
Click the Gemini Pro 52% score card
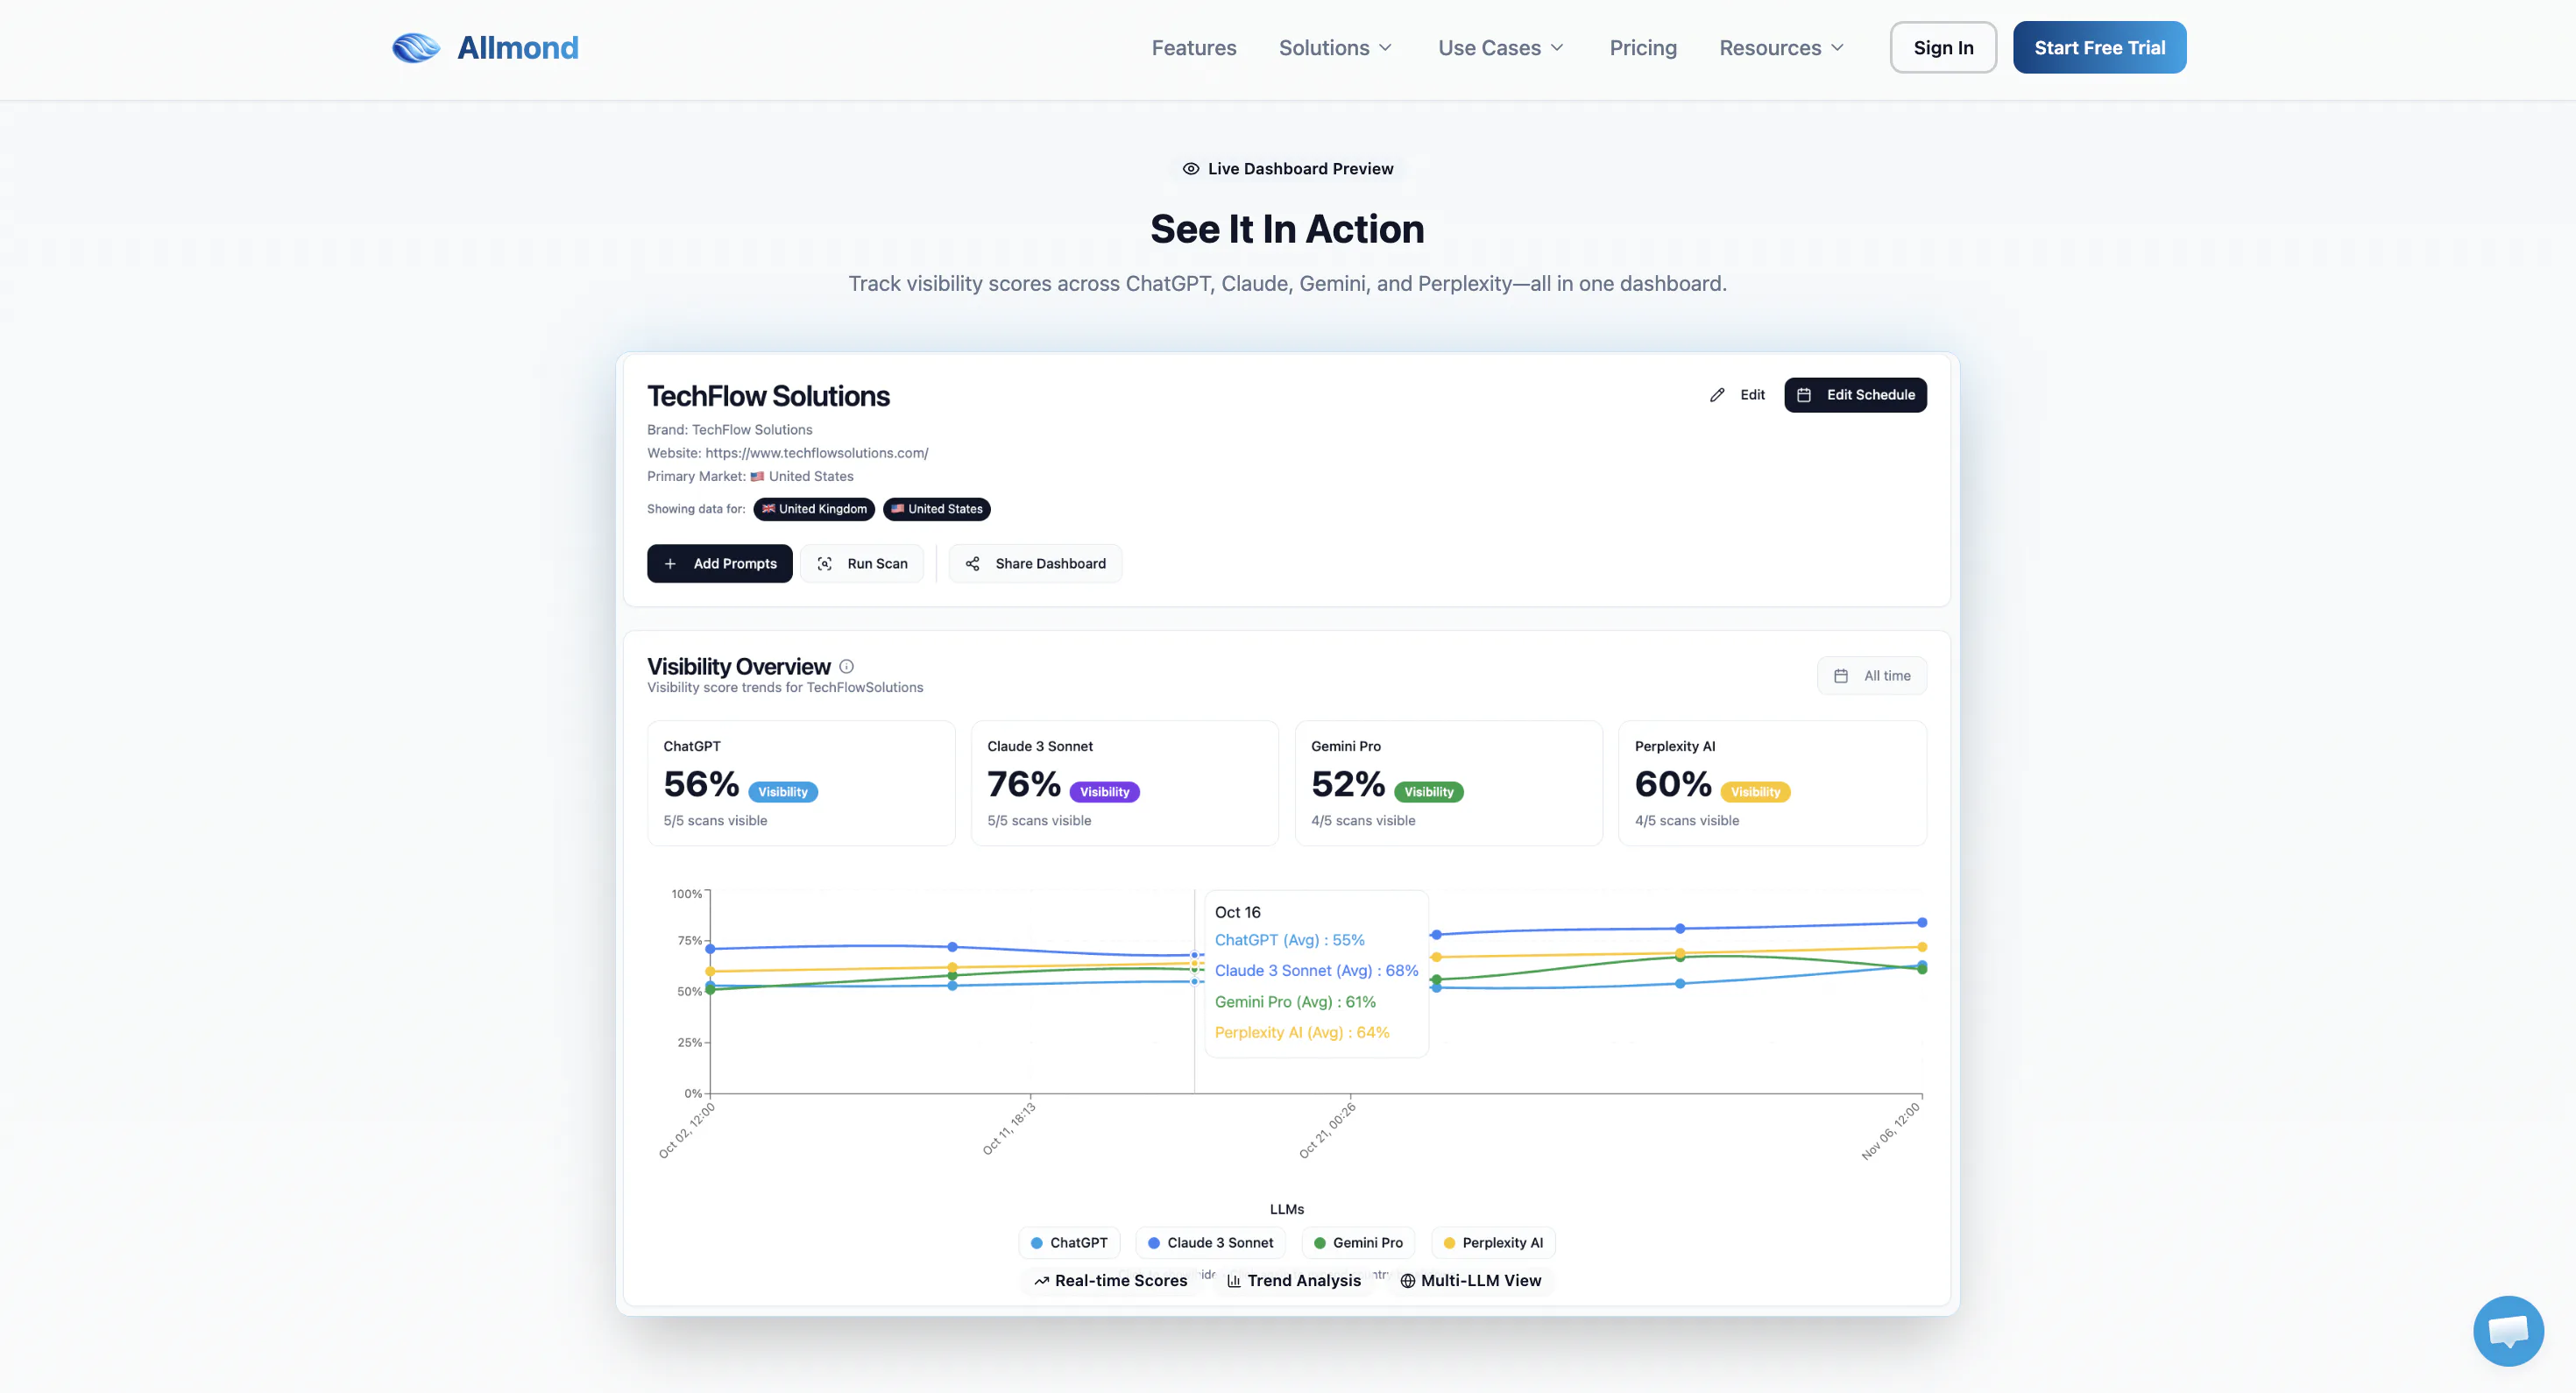(1448, 783)
